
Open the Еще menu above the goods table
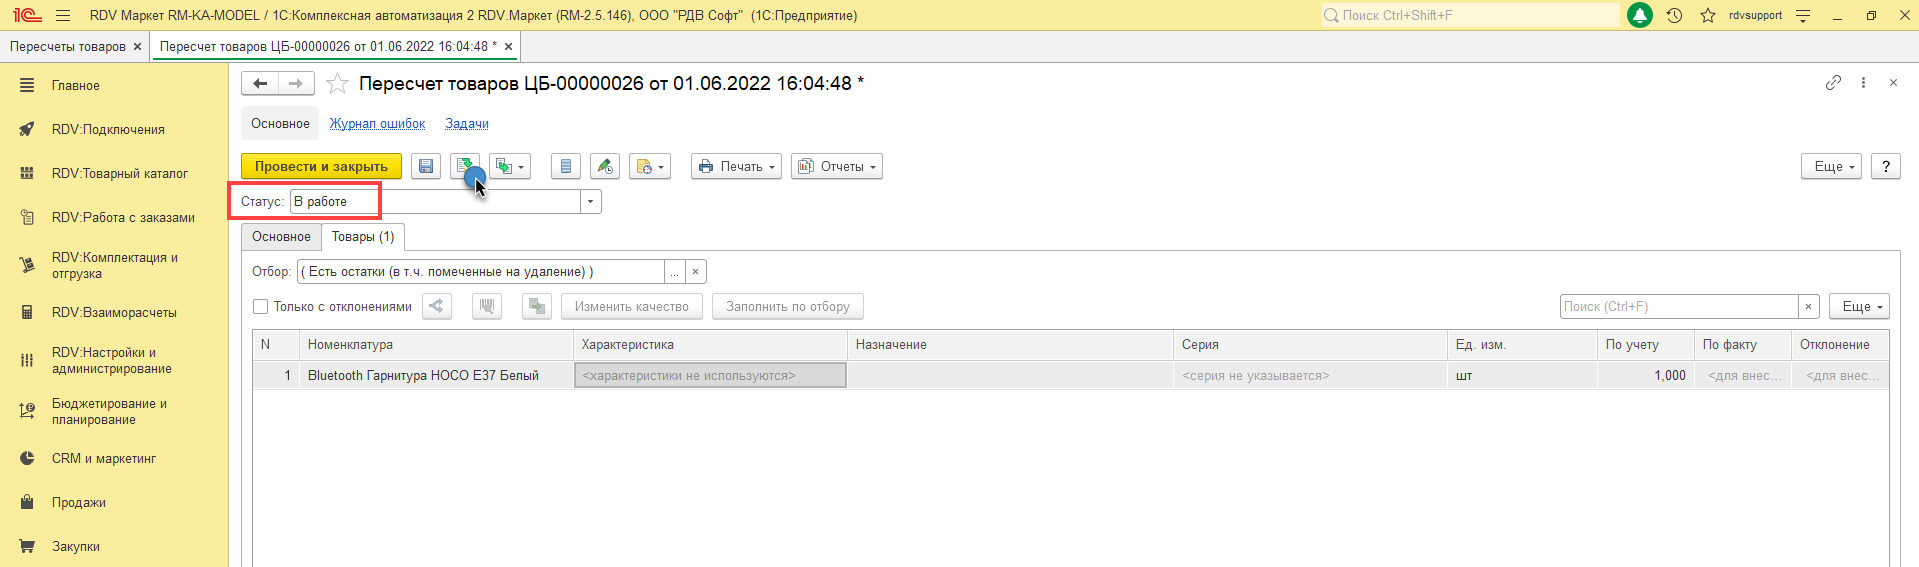(1859, 307)
